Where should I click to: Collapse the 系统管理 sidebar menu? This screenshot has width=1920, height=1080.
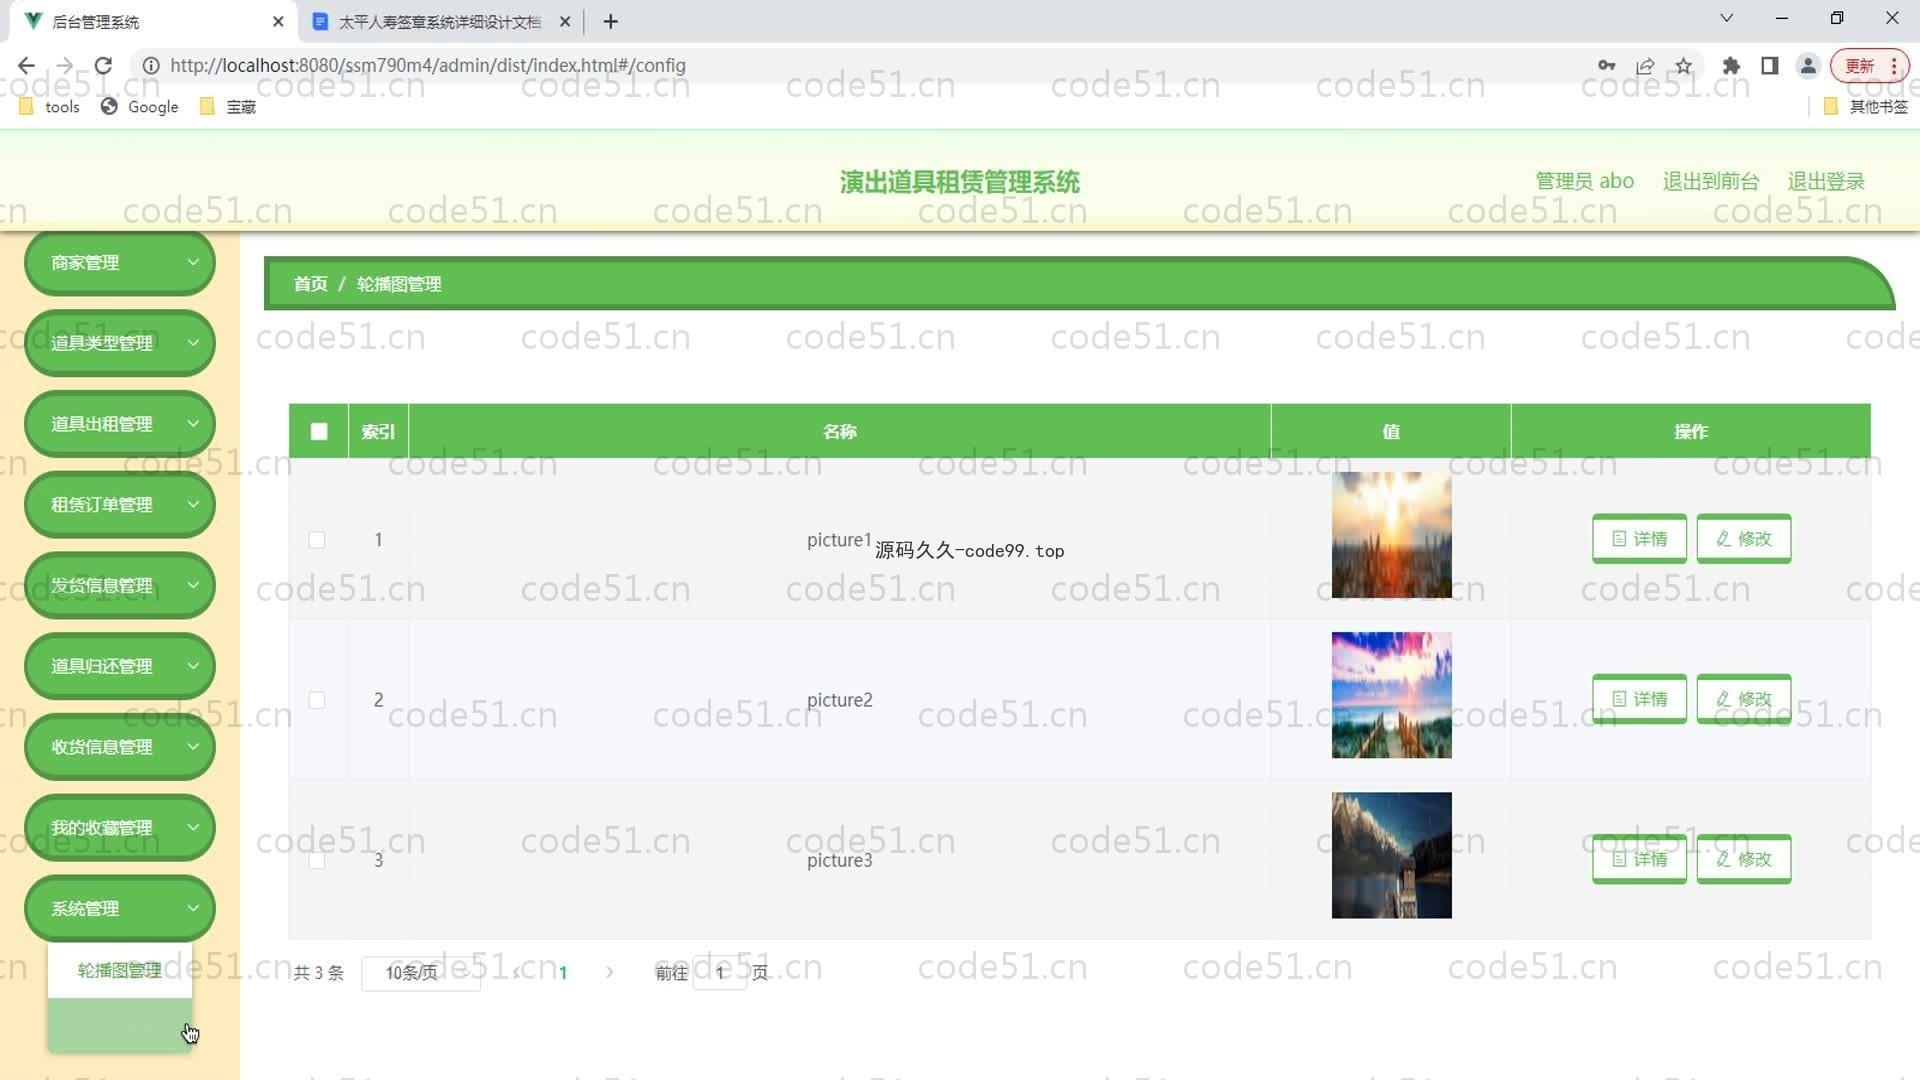point(120,908)
